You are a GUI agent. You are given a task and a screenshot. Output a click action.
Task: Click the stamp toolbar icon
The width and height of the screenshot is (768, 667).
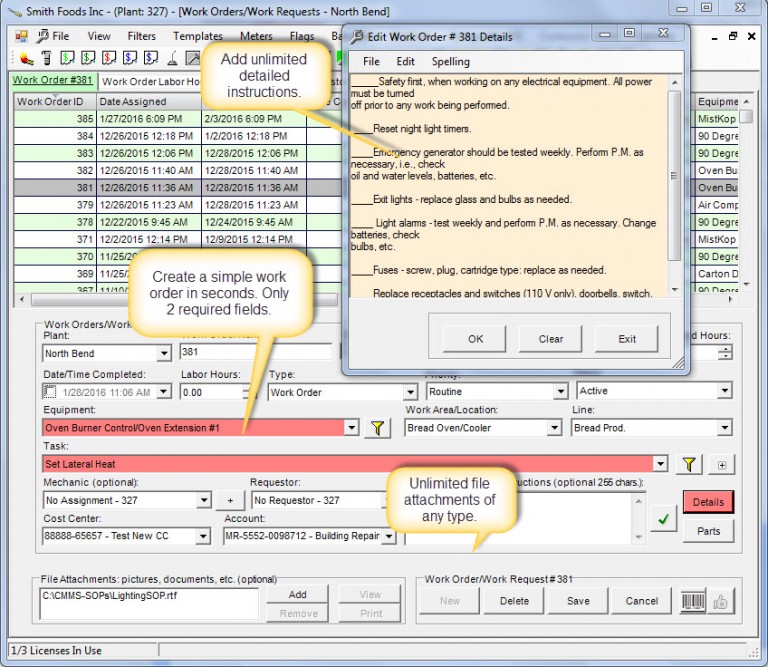point(172,58)
